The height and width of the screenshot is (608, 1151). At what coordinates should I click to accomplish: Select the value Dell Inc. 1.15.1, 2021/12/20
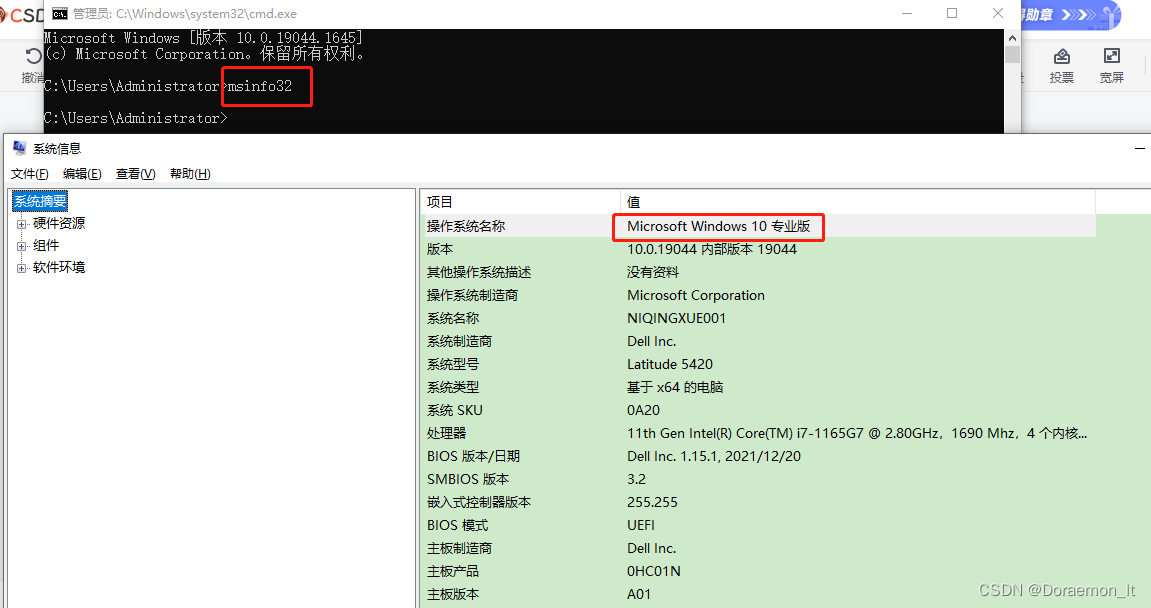point(714,456)
